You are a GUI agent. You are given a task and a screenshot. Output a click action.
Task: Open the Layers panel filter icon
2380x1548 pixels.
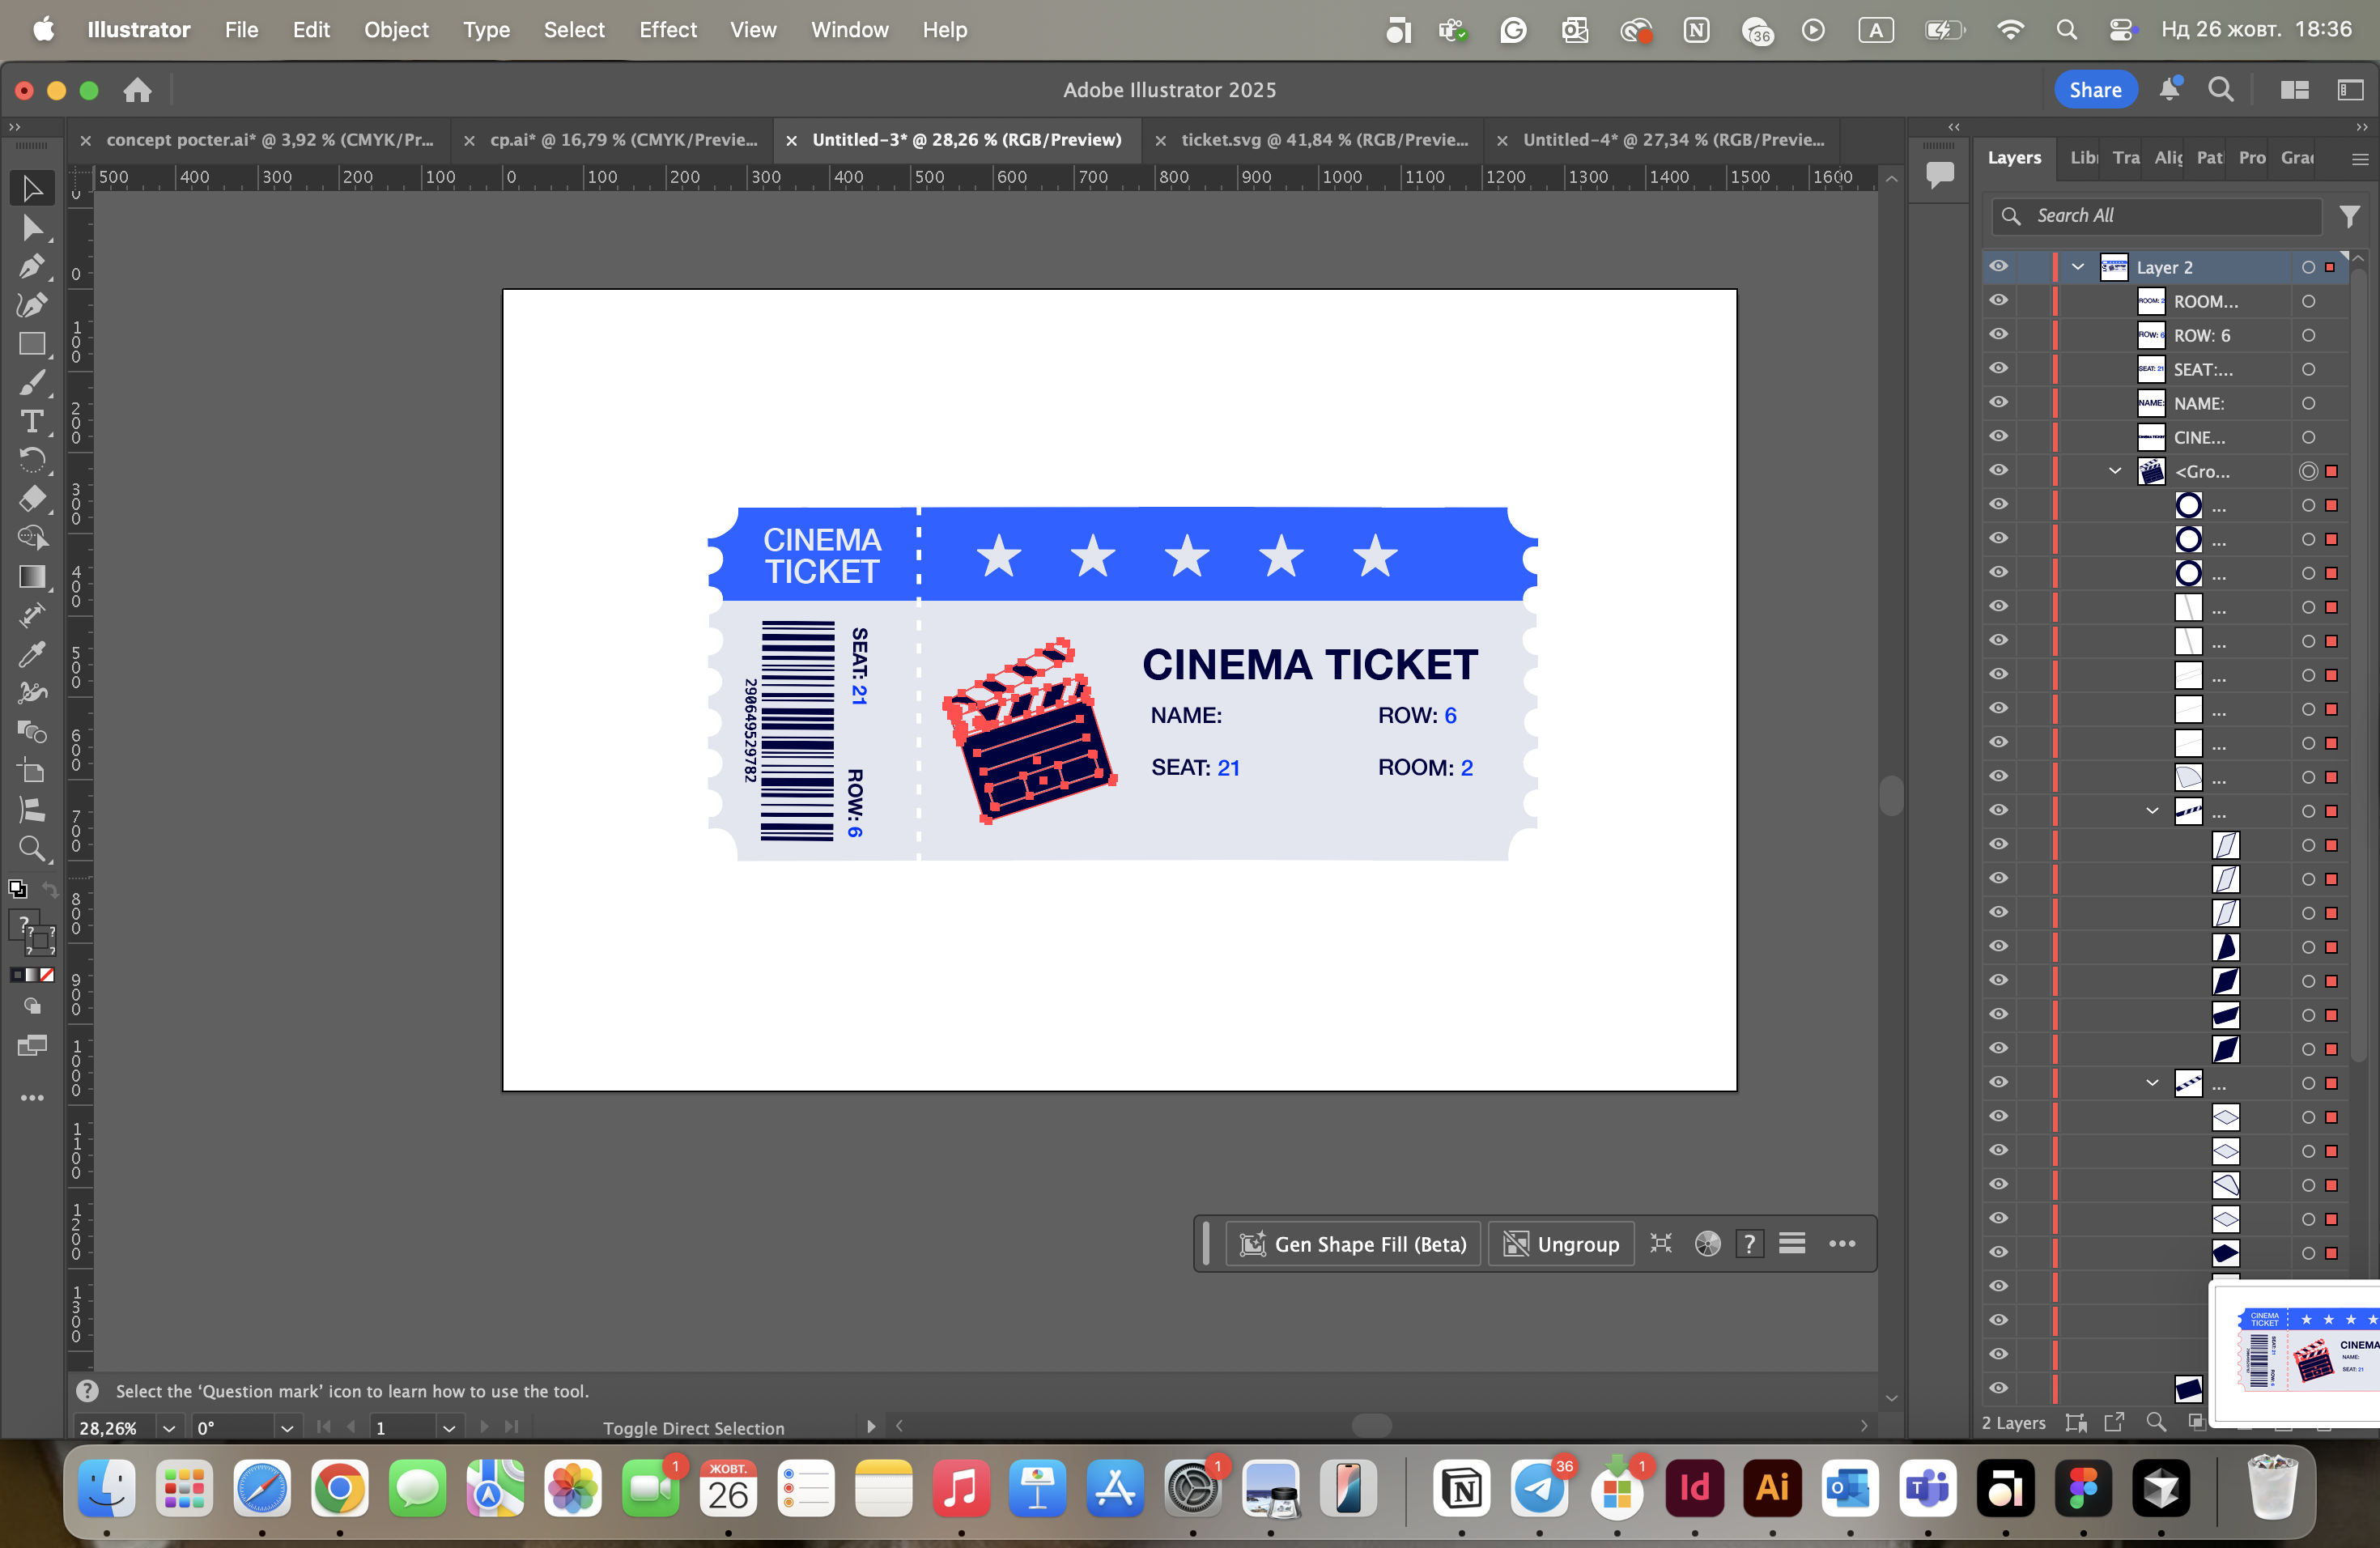(2349, 216)
